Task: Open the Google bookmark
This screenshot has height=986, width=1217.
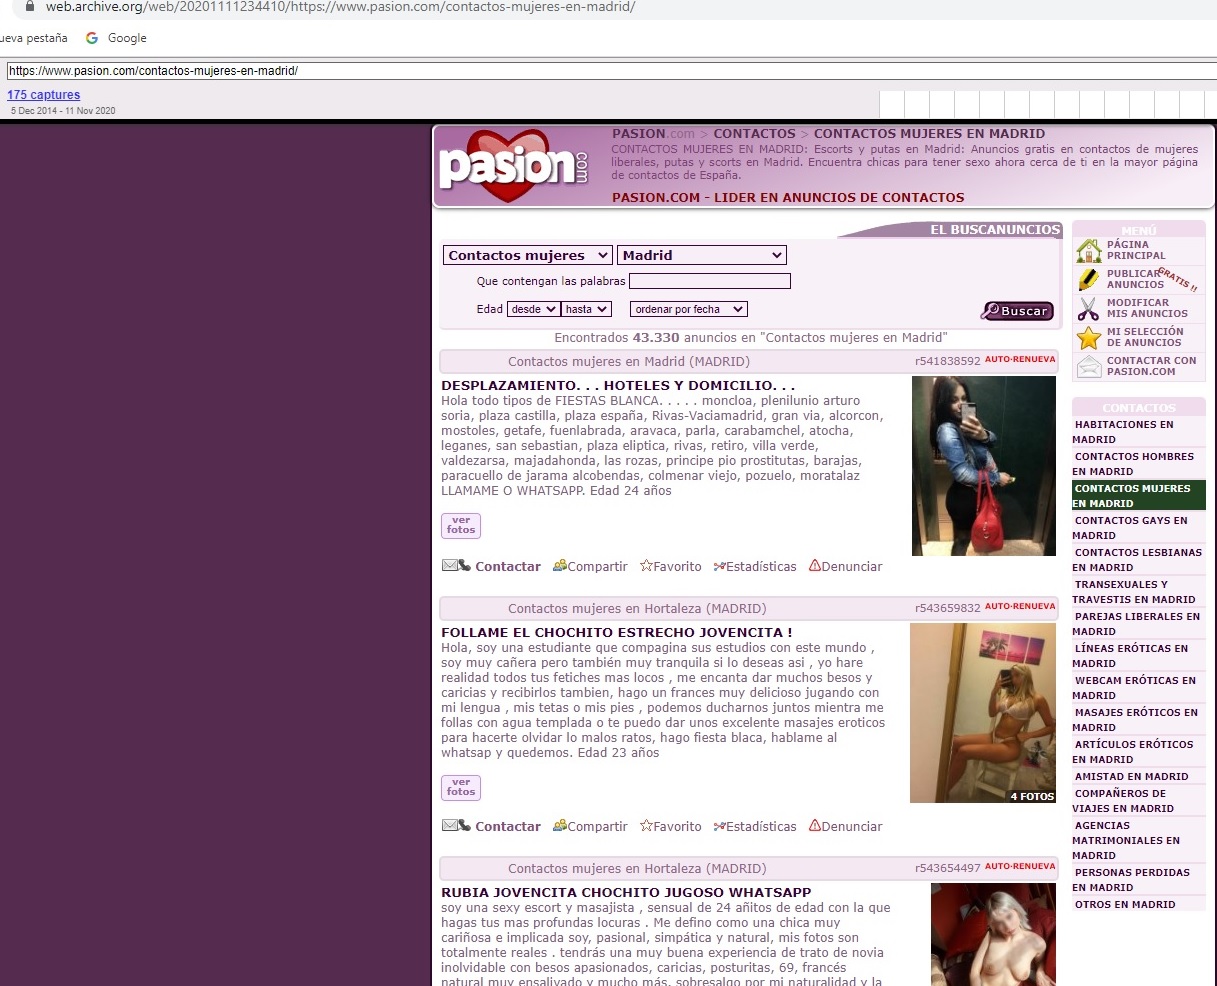Action: 116,38
